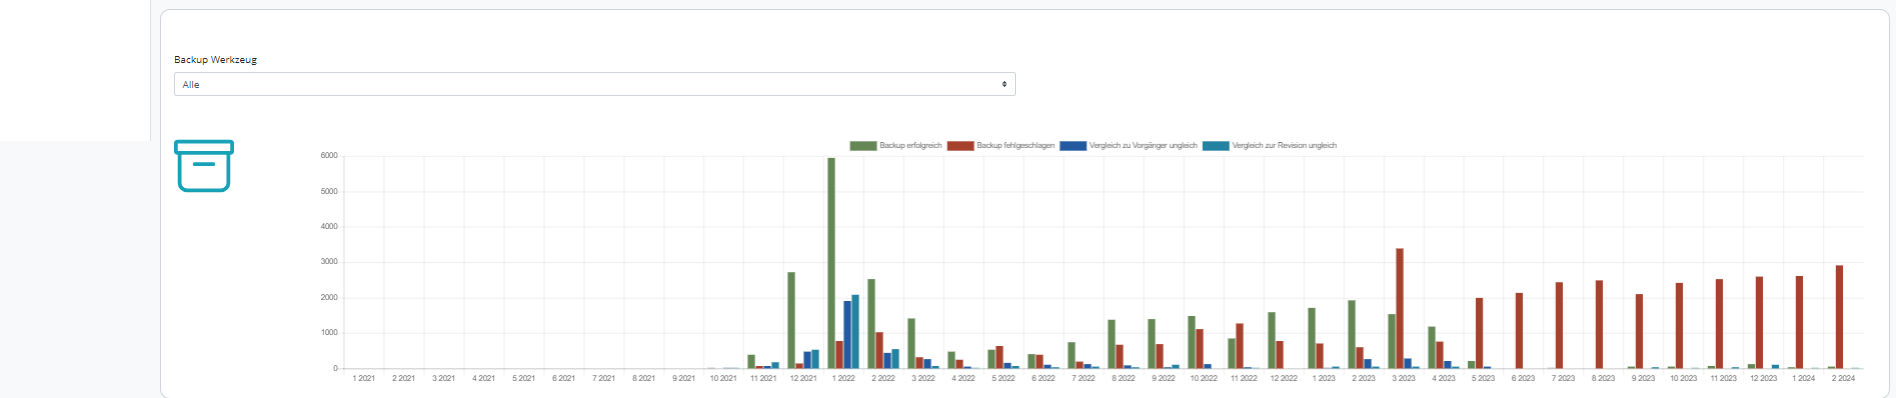This screenshot has height=398, width=1896.
Task: Toggle the Backup erfolgreich legend series
Action: tap(896, 146)
